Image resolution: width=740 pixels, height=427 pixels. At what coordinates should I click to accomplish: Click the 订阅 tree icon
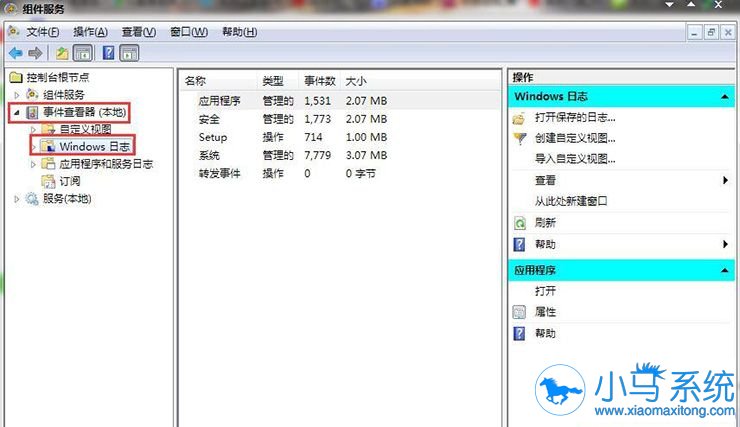click(48, 181)
